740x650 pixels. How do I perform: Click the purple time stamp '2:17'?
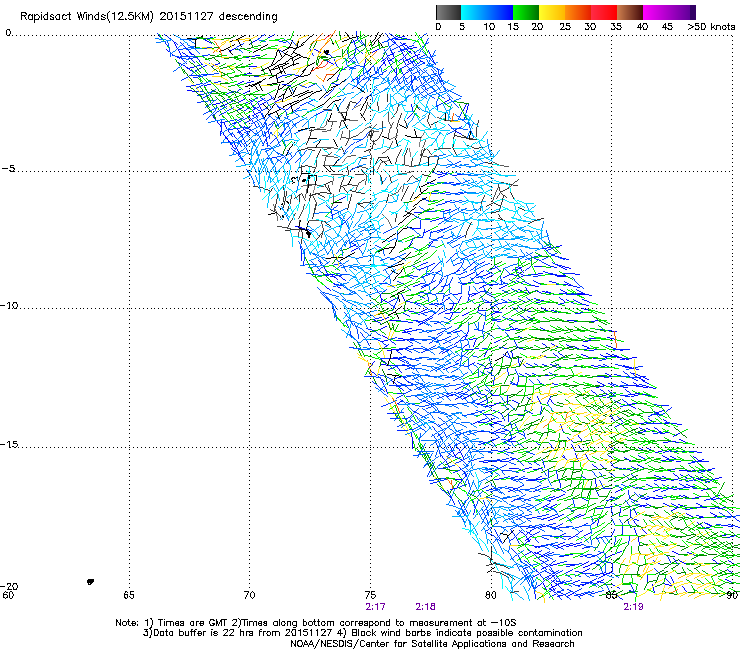[x=375, y=607]
